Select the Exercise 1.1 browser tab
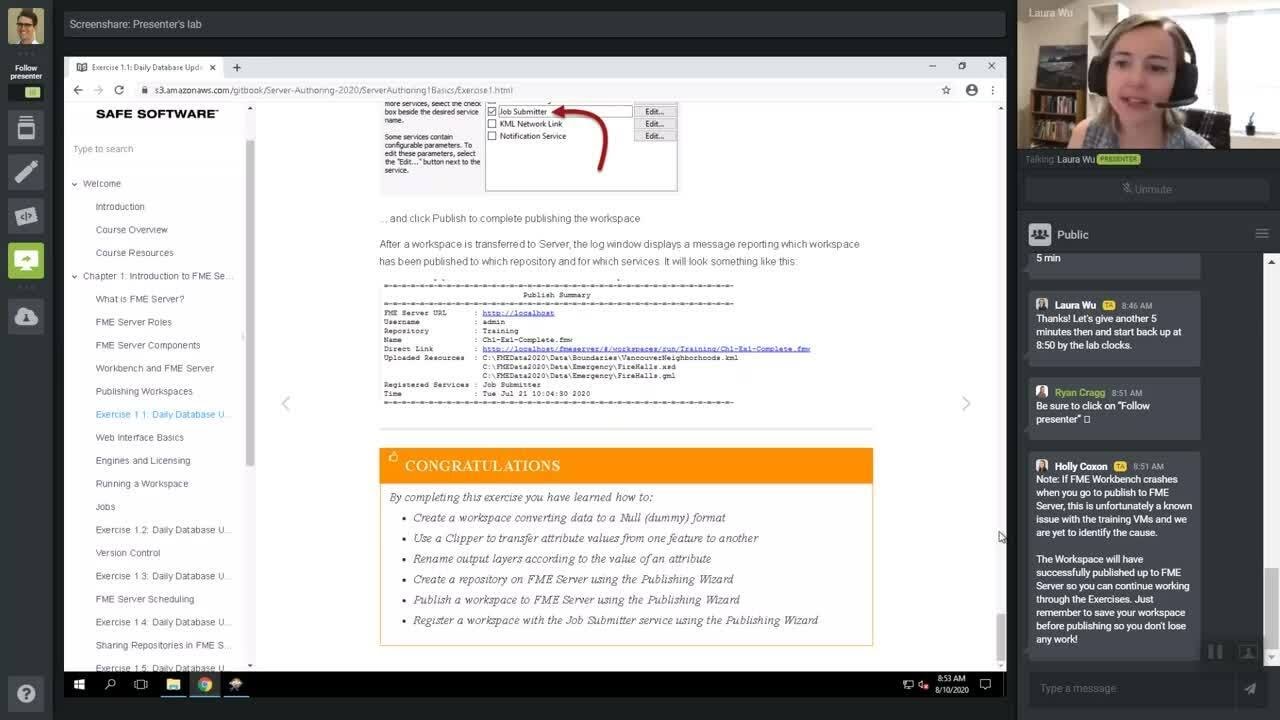Screen dimensions: 1280x720 tap(146, 67)
